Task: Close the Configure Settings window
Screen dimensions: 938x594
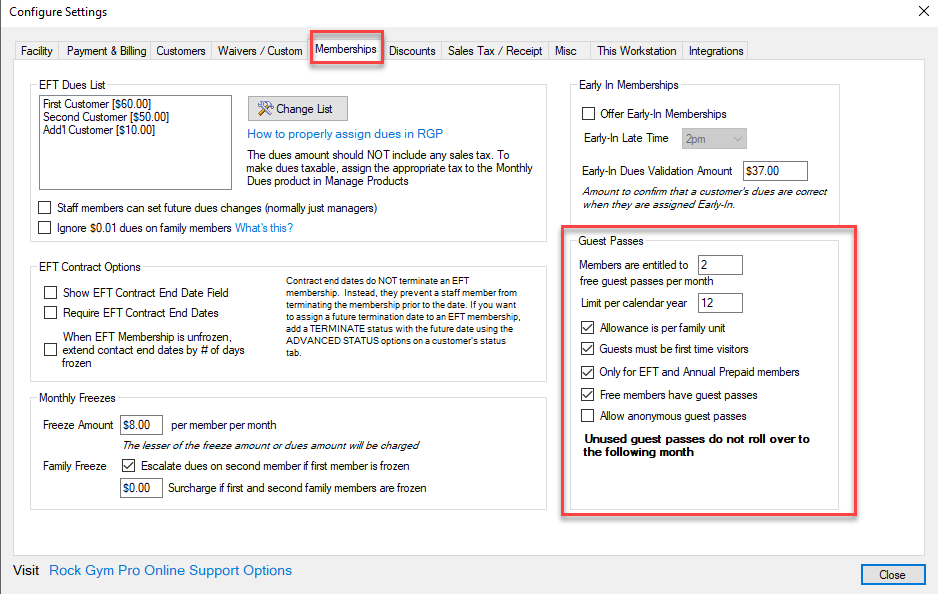Action: point(891,575)
